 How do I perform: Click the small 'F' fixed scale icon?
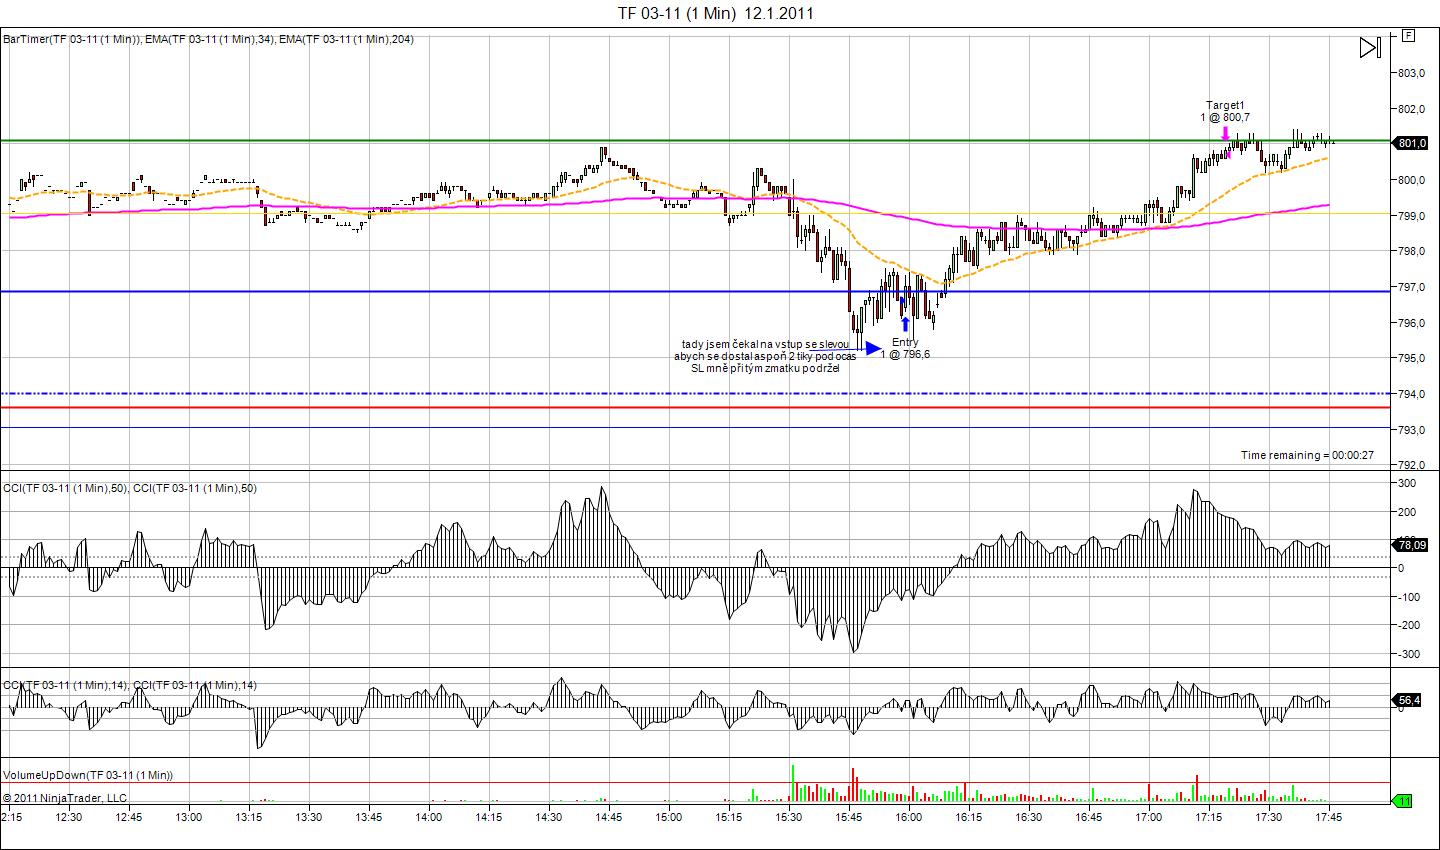[1409, 35]
